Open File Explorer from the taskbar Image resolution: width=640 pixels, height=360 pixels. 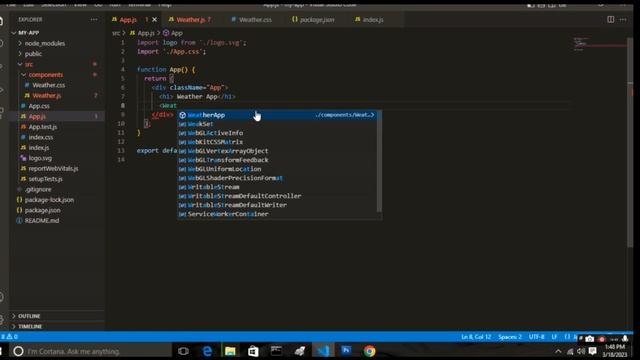[x=230, y=351]
